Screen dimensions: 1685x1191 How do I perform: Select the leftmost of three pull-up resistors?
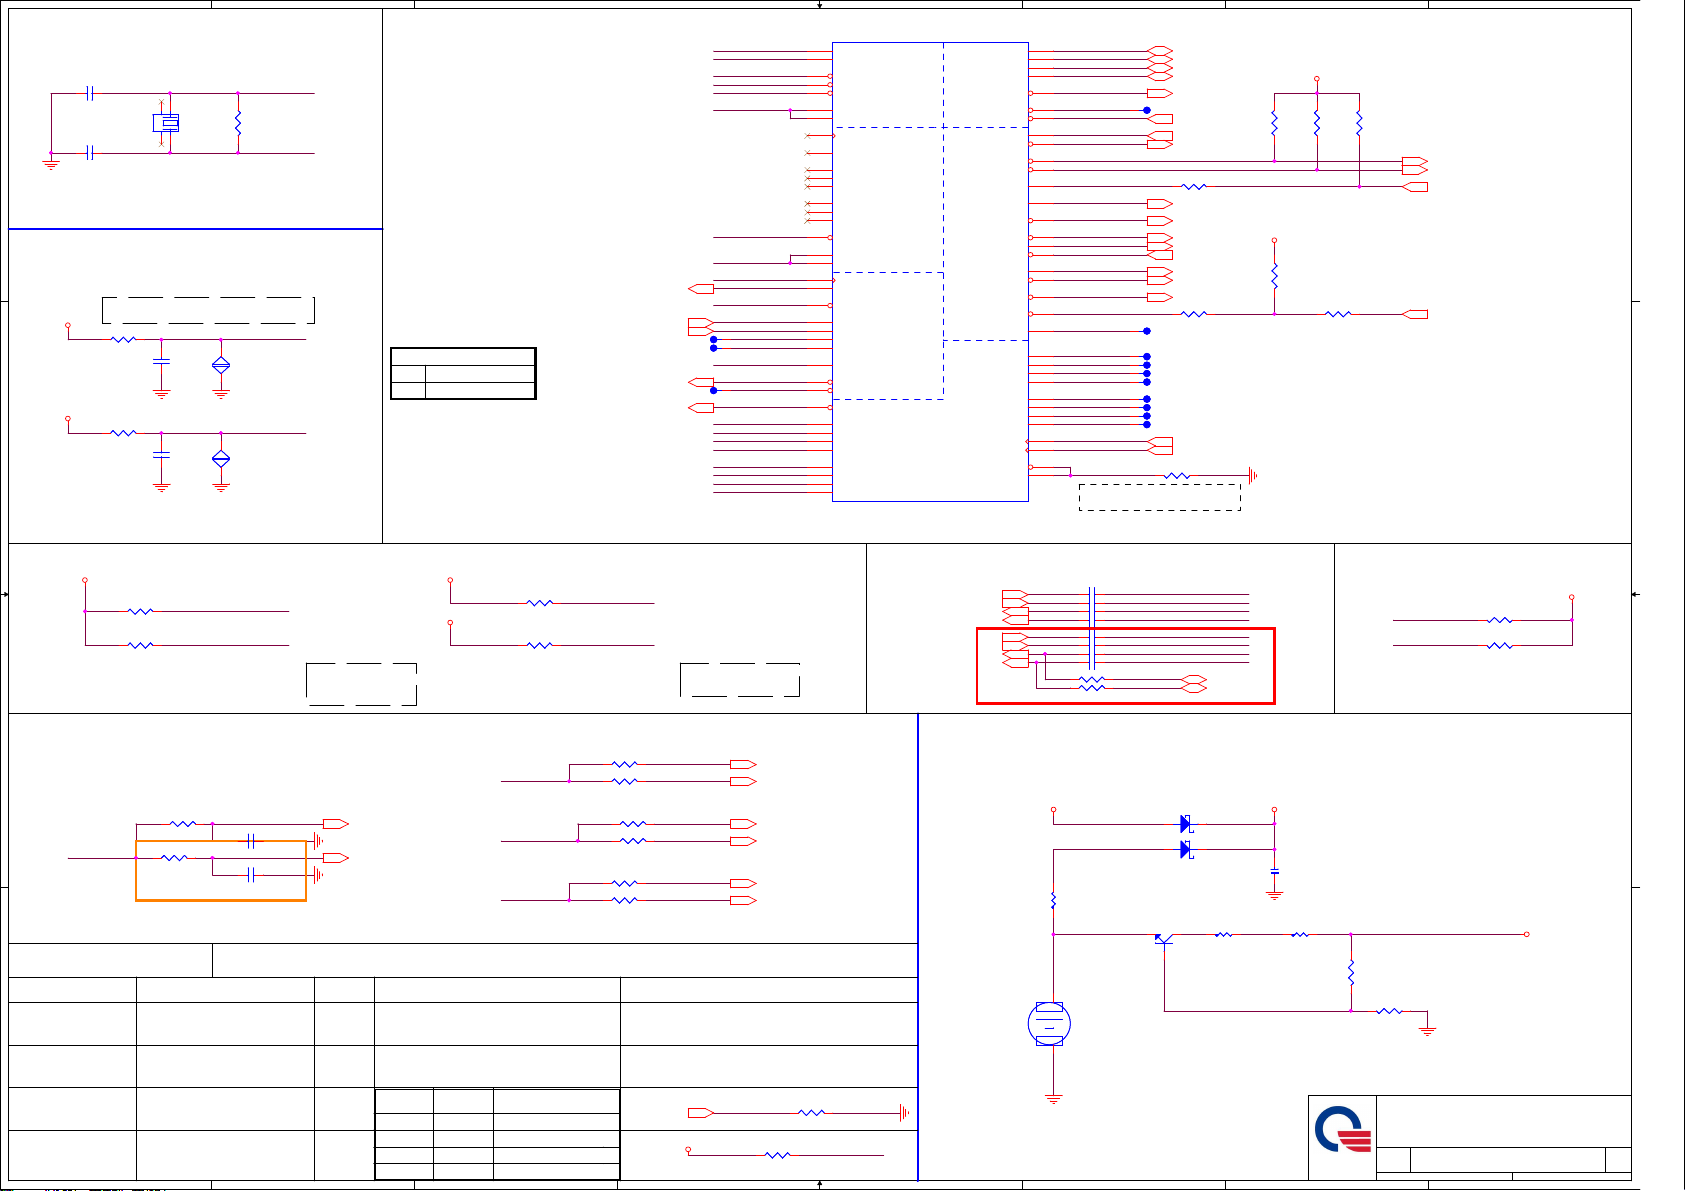(1274, 123)
